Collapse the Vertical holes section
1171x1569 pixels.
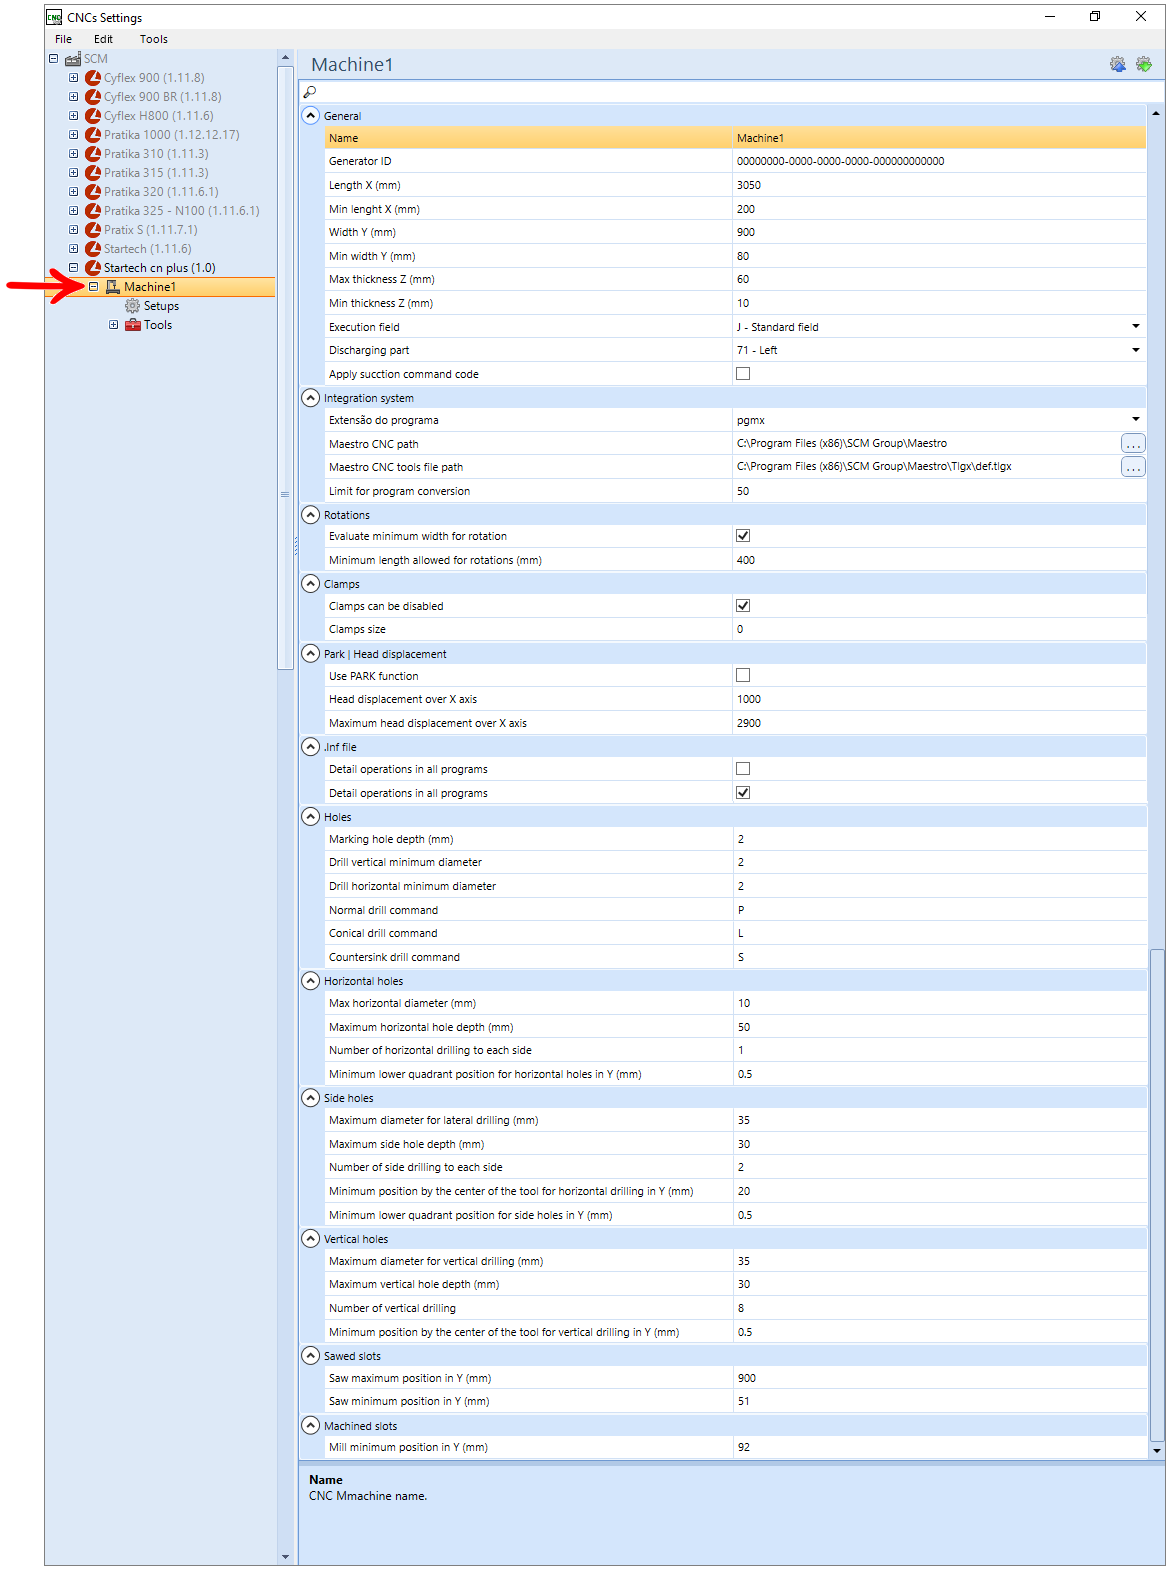(x=311, y=1238)
